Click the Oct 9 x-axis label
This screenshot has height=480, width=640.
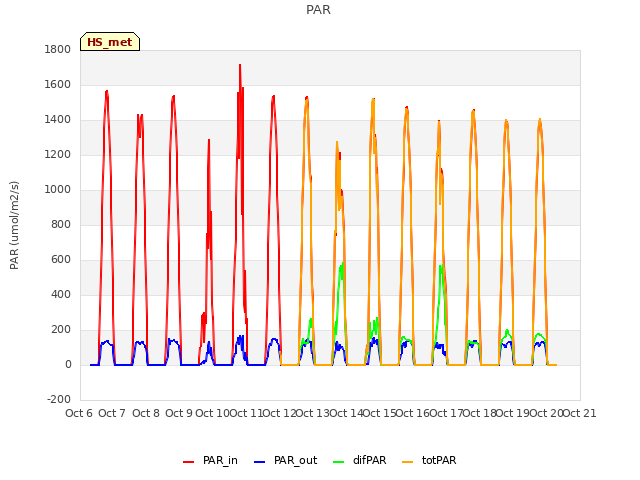(179, 413)
